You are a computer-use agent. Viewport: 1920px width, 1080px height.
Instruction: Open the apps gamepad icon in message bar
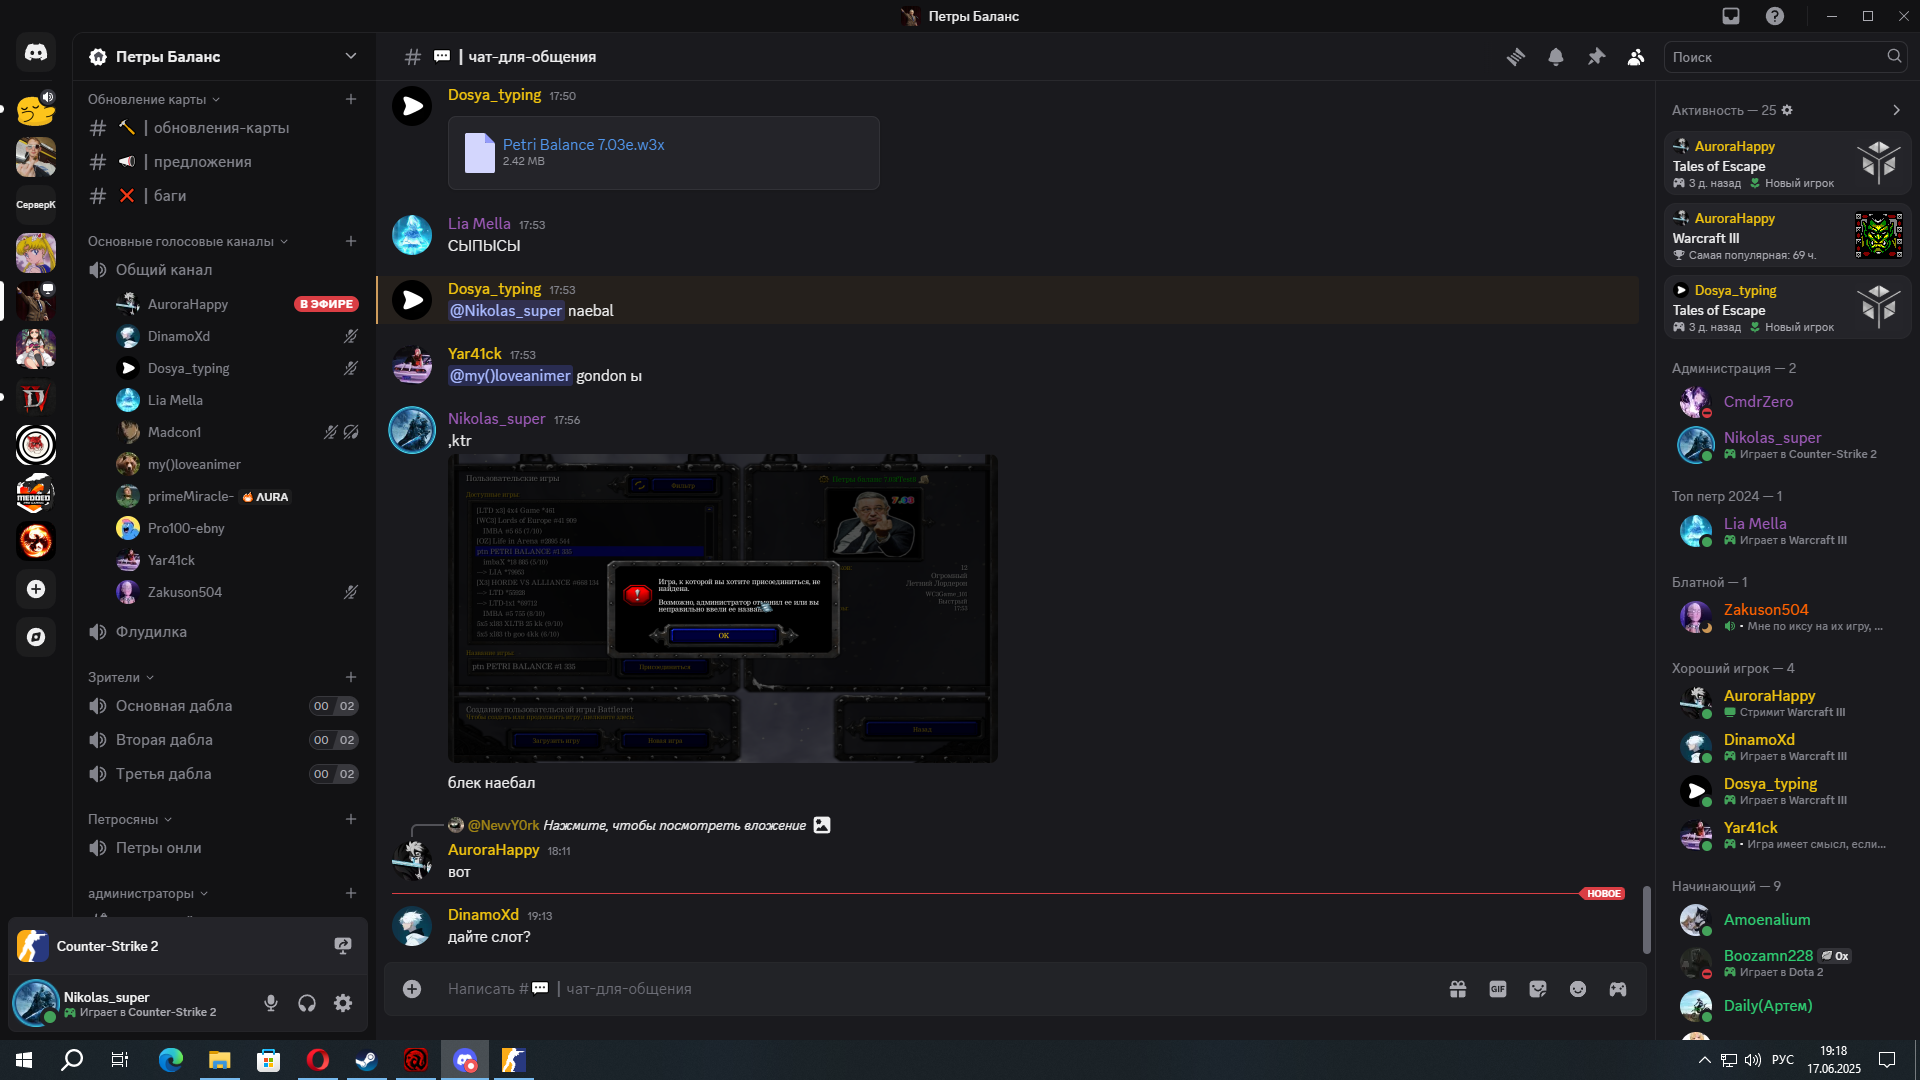(1618, 989)
